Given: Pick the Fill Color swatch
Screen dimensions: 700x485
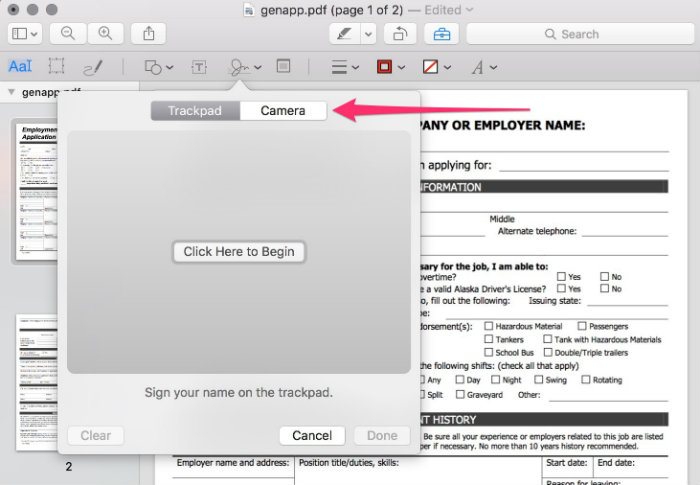Looking at the screenshot, I should pyautogui.click(x=430, y=67).
